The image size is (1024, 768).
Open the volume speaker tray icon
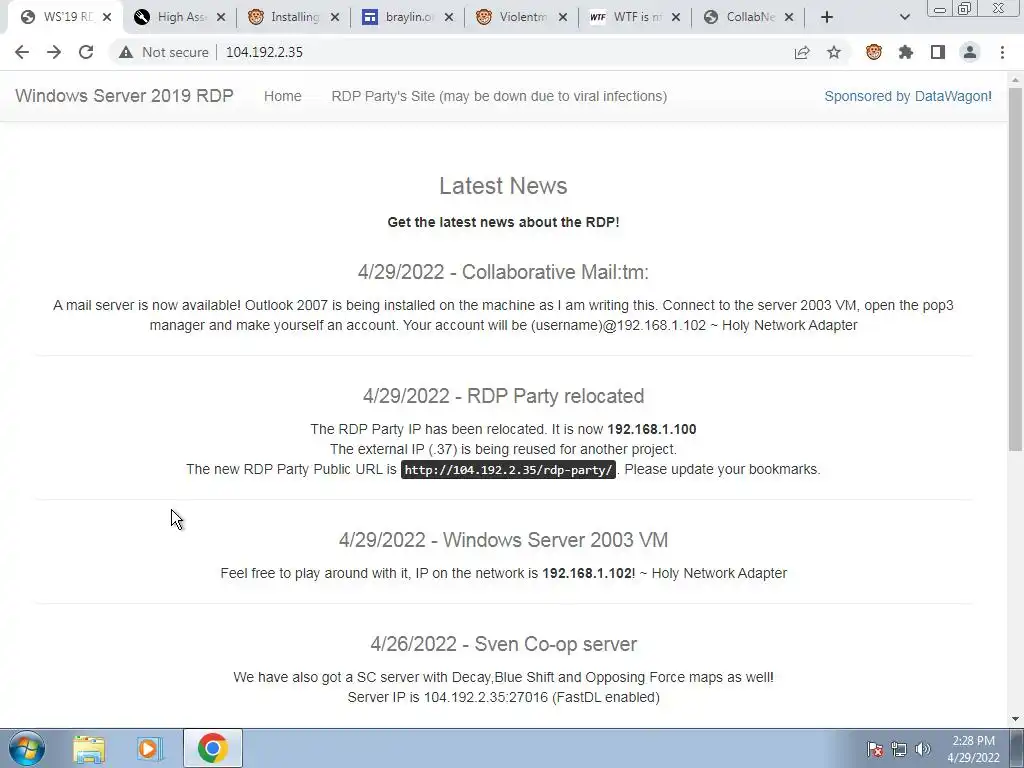pyautogui.click(x=922, y=749)
